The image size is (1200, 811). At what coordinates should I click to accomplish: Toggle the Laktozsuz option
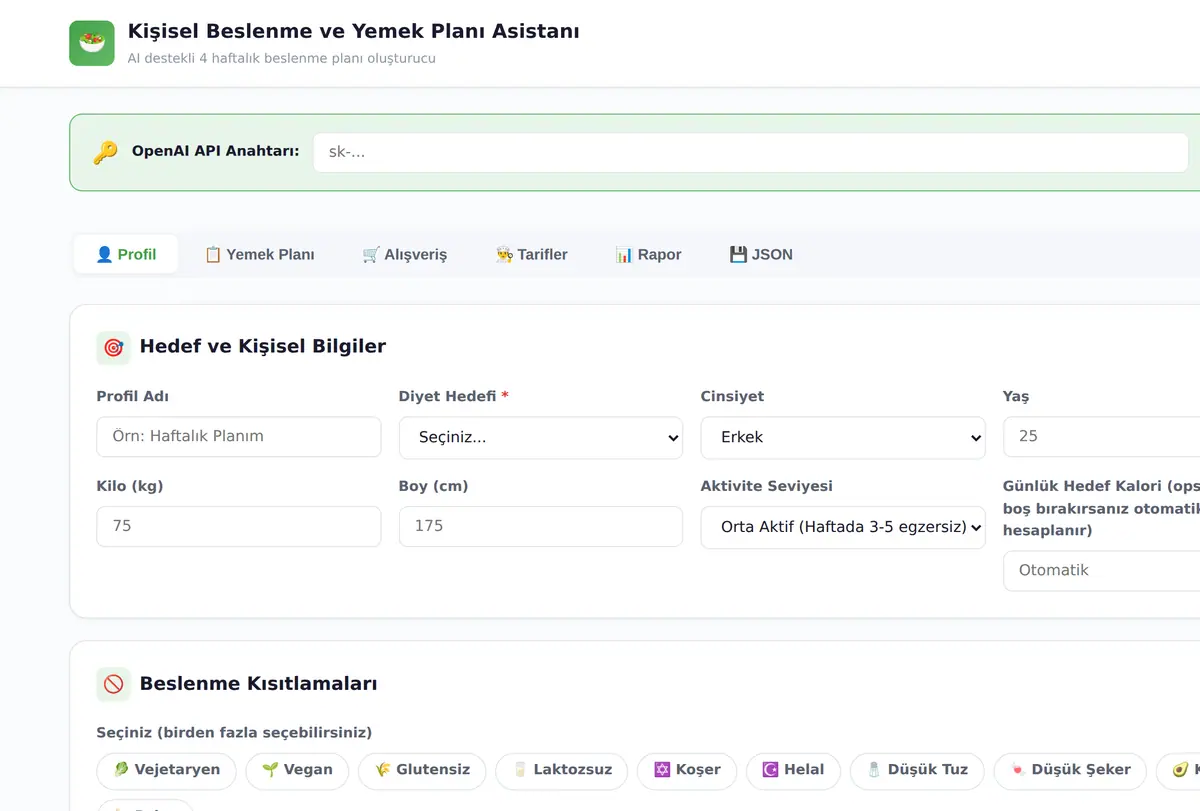coord(561,770)
